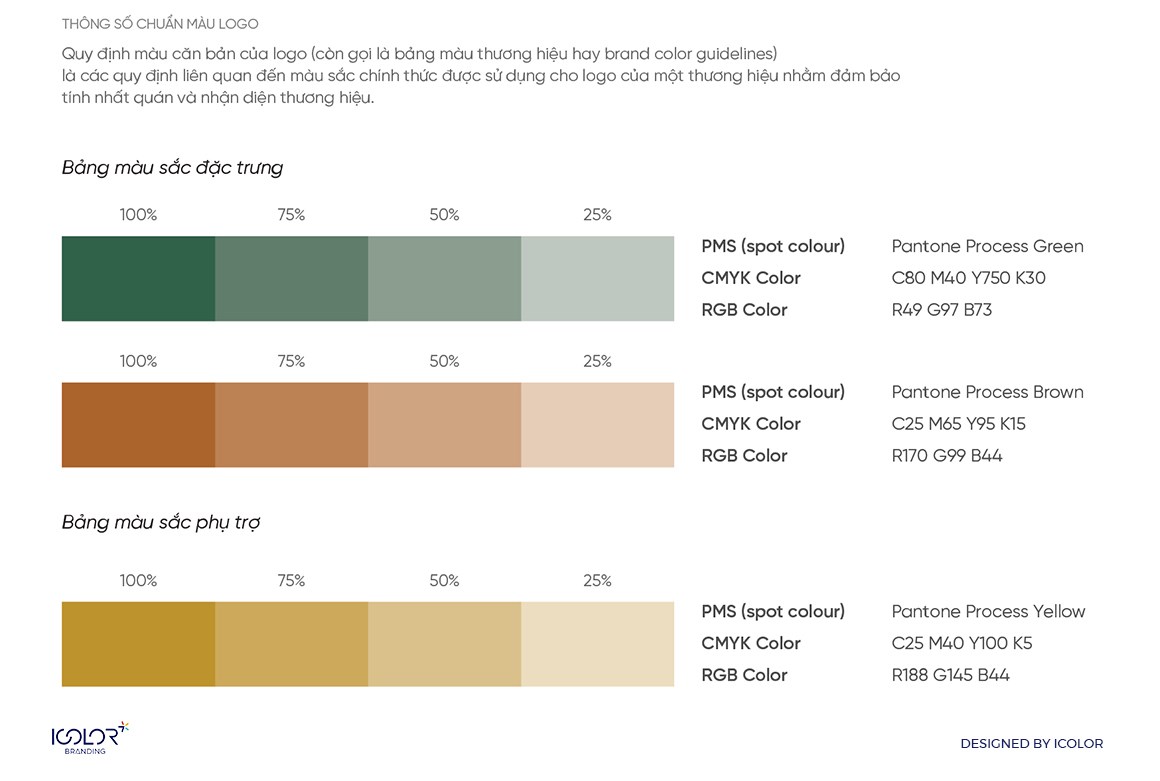Select the 25% light brown swatch

[597, 425]
